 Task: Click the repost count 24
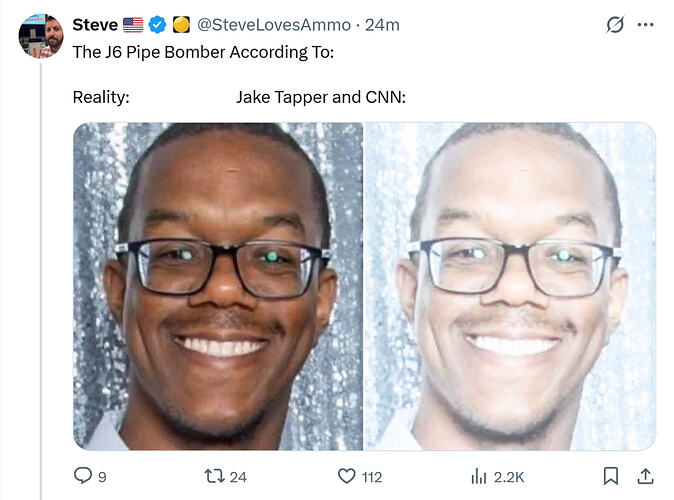(238, 477)
